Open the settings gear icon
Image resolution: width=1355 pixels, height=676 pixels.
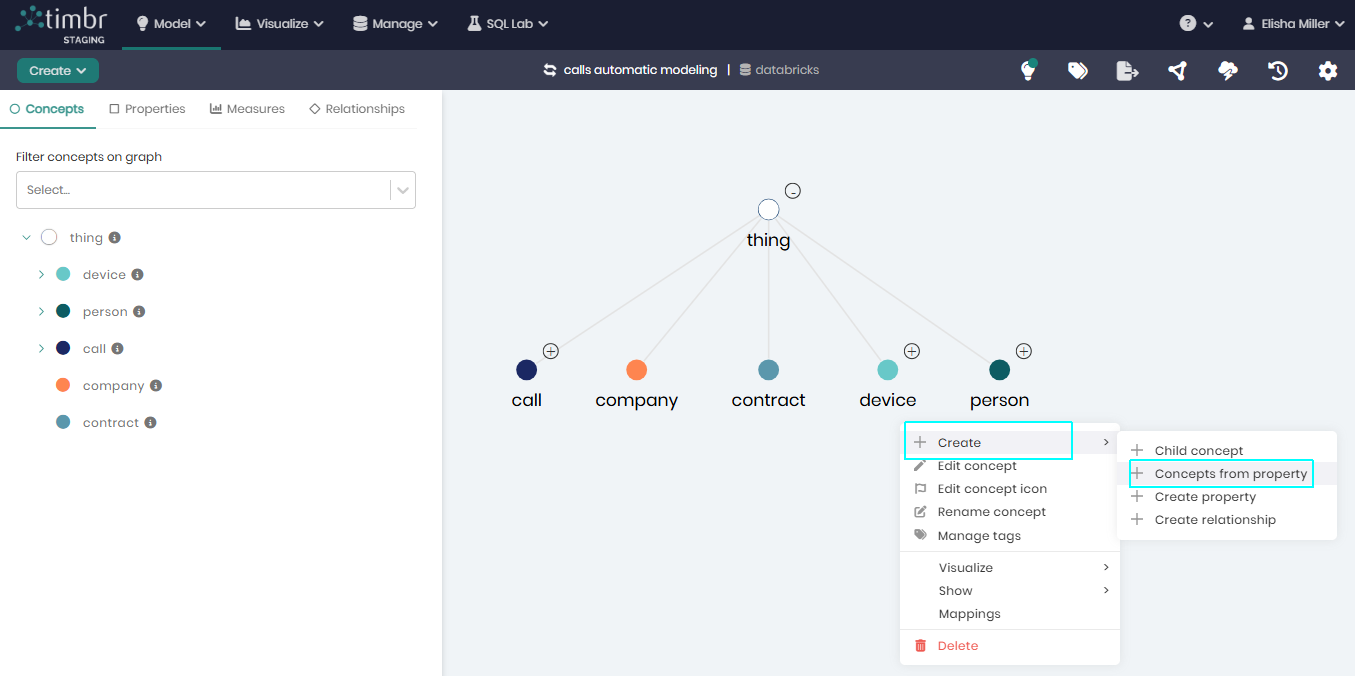click(1327, 70)
